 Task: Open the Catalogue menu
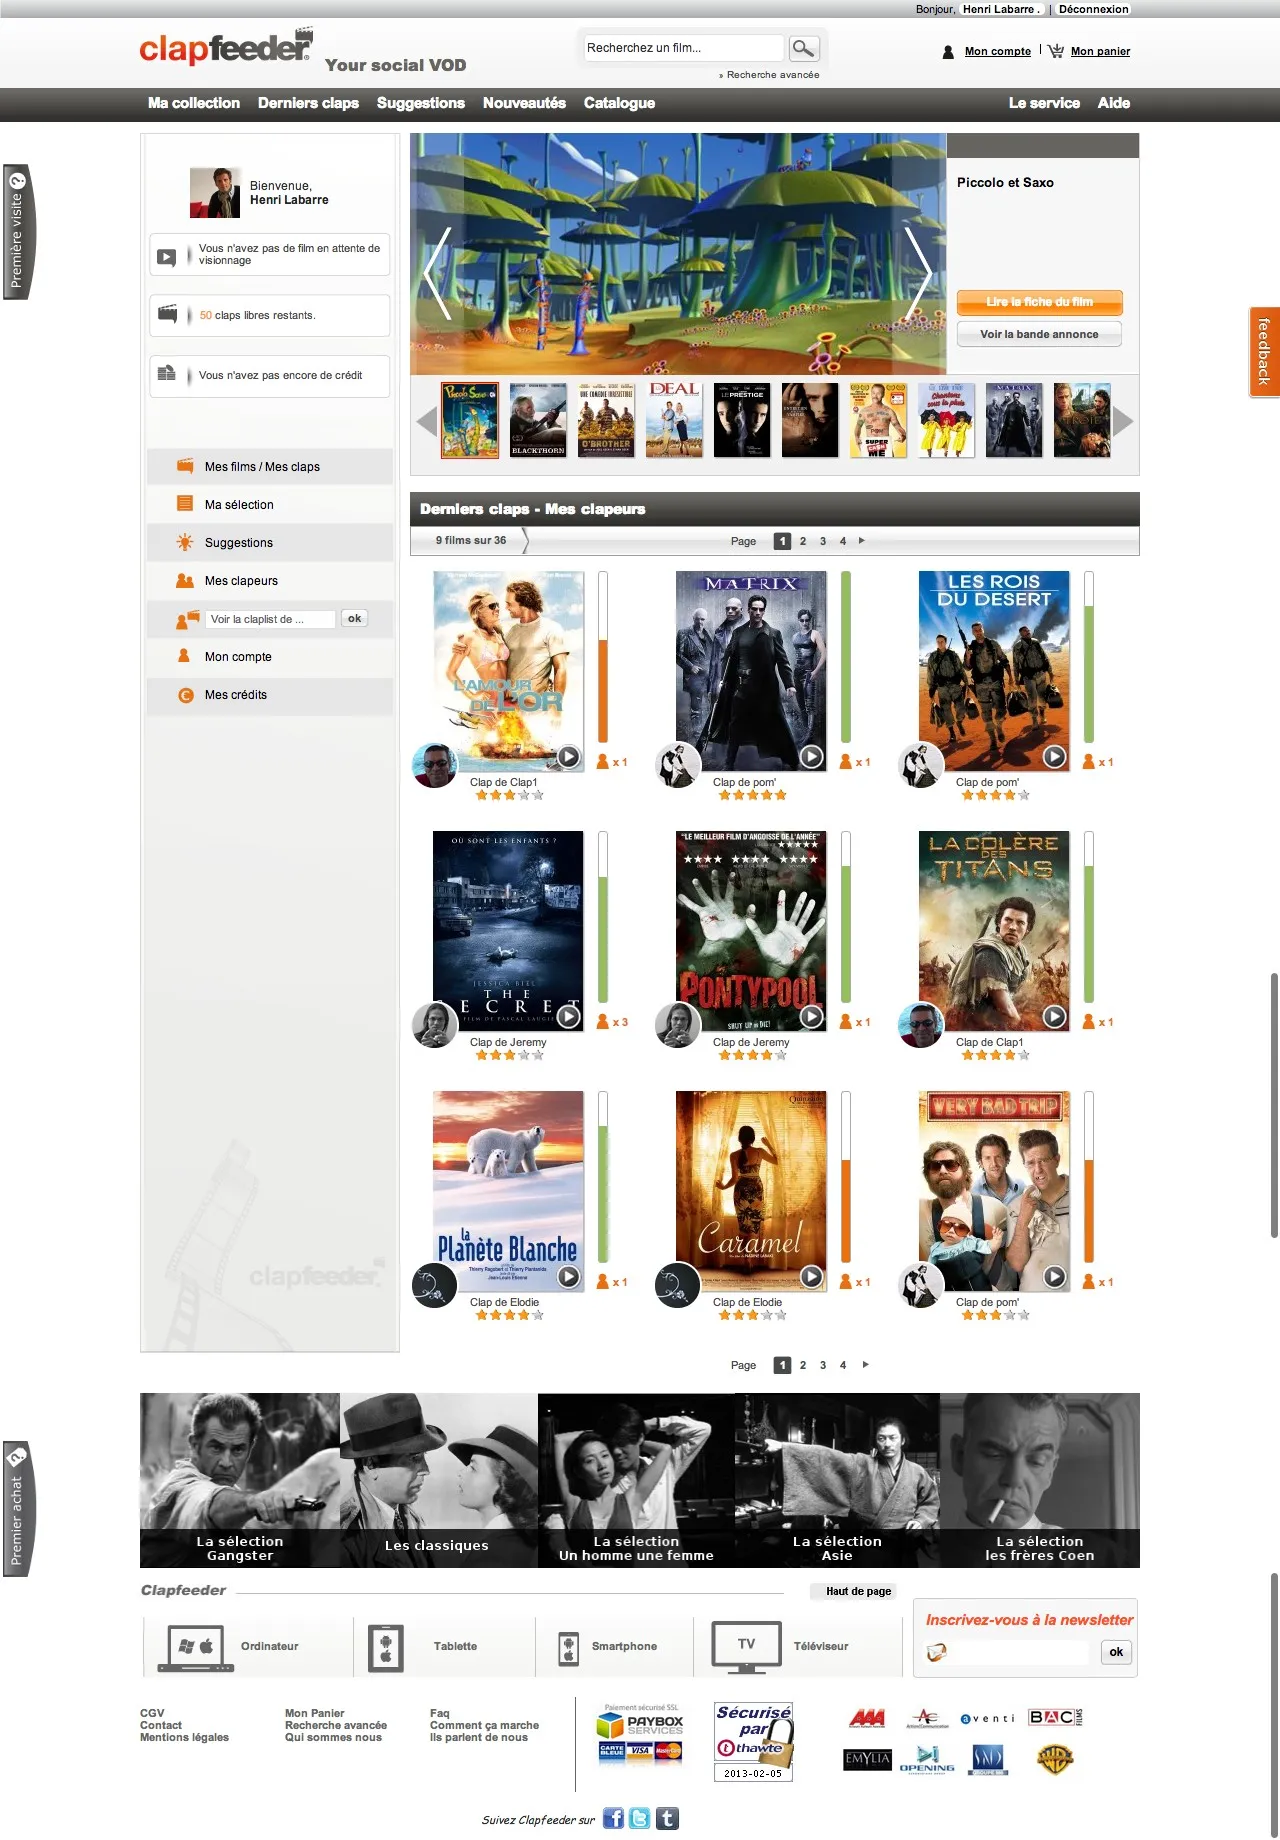(x=619, y=103)
